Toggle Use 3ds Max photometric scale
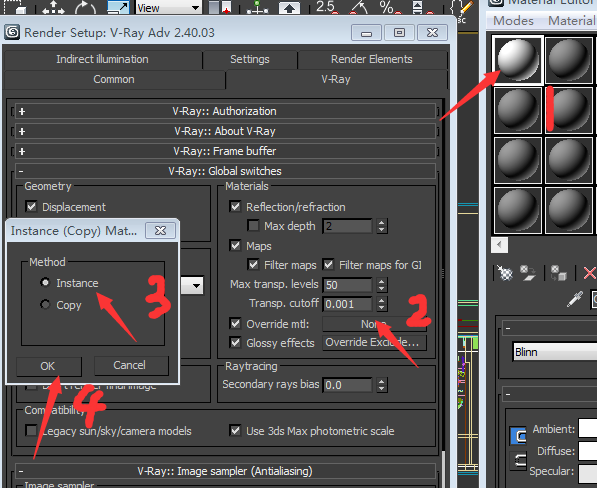 point(235,431)
